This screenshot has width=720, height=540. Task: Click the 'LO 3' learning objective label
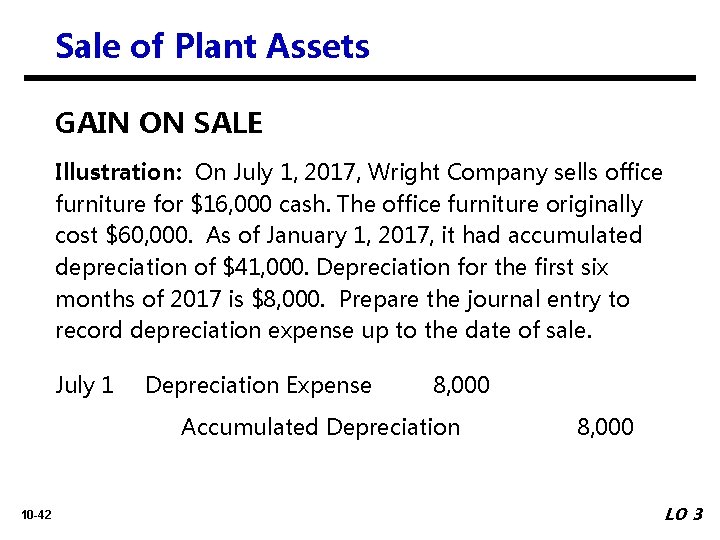coord(684,514)
